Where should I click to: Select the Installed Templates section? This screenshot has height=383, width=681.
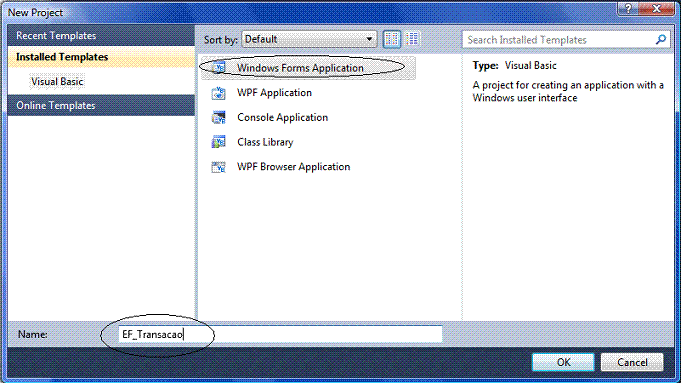(101, 57)
